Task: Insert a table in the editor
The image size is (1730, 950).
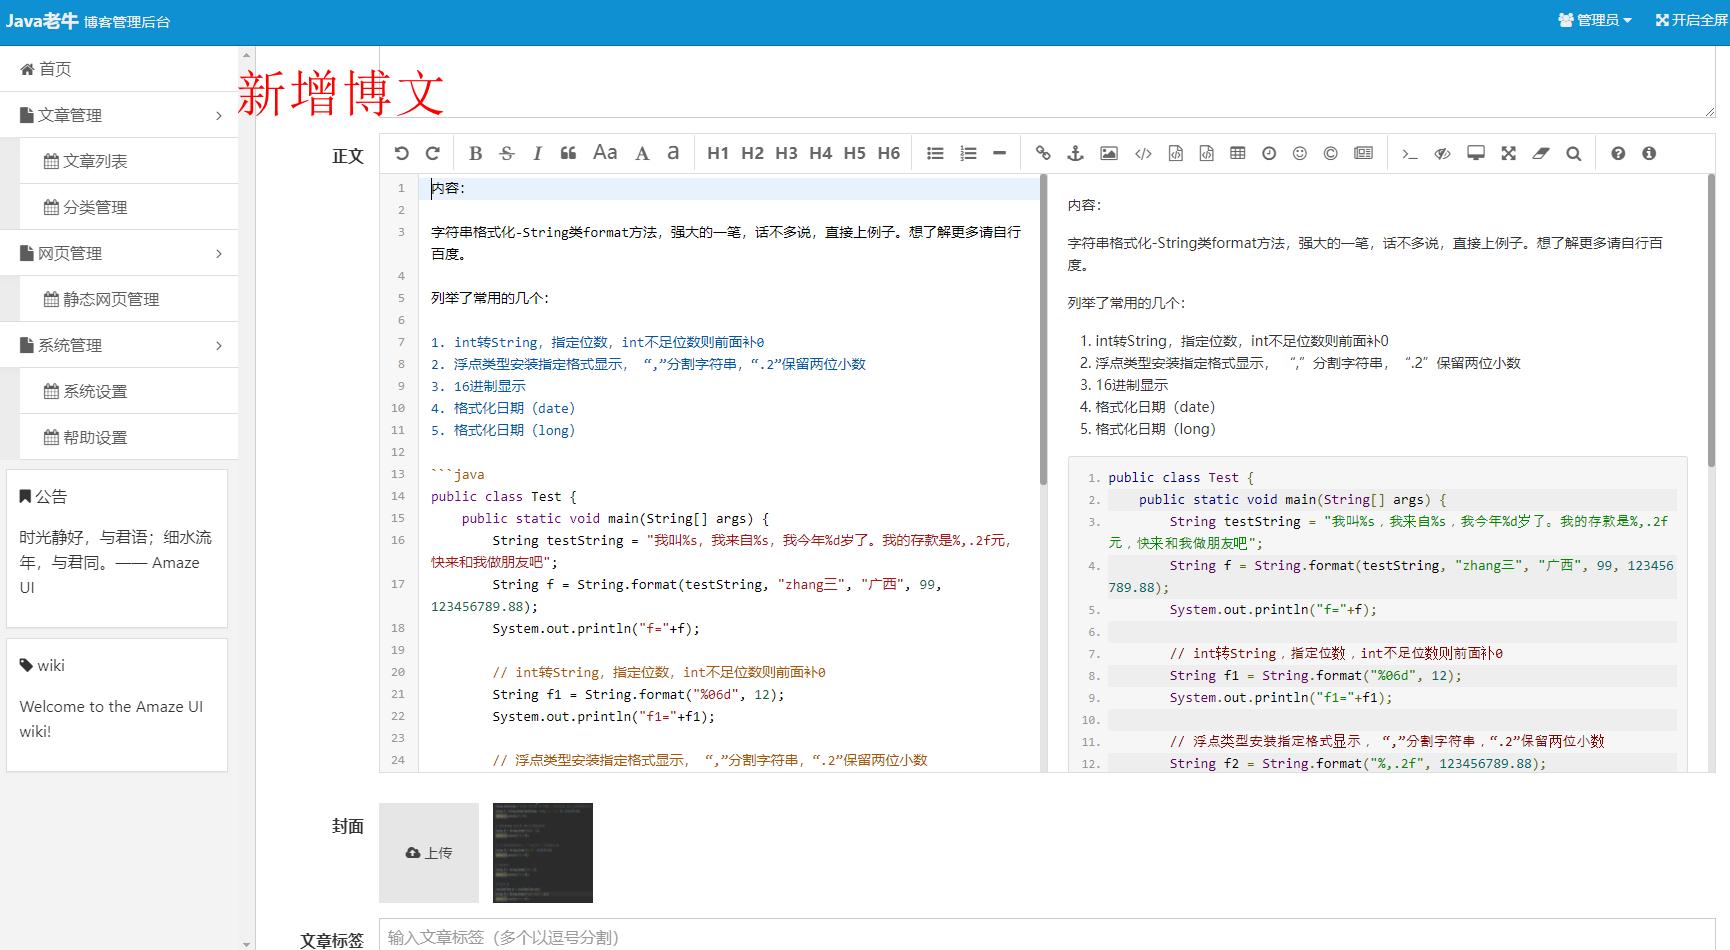Action: tap(1237, 153)
